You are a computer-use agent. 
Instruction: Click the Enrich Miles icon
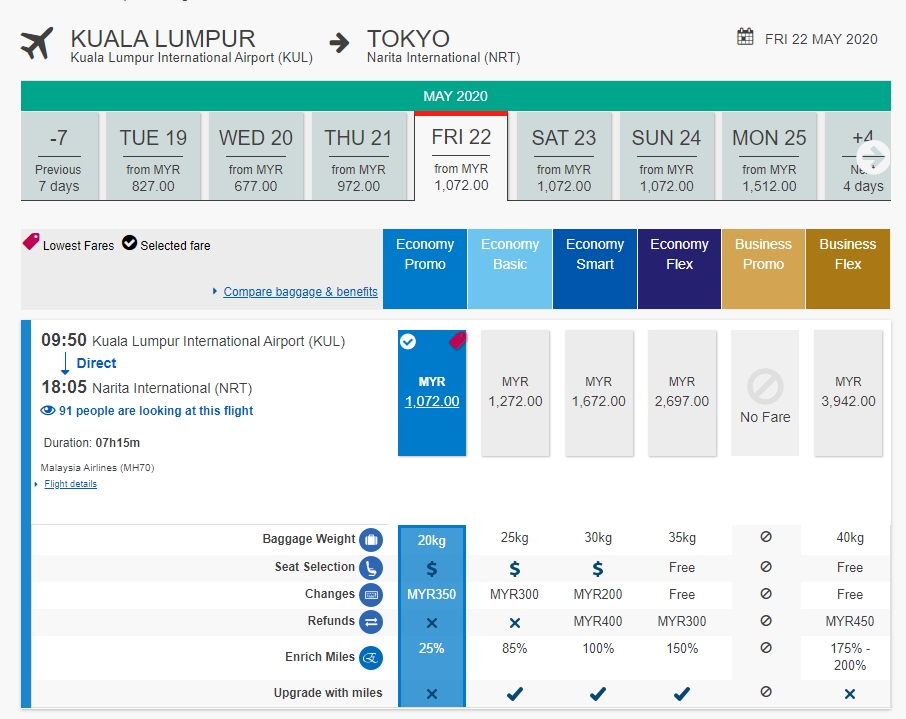[x=370, y=658]
